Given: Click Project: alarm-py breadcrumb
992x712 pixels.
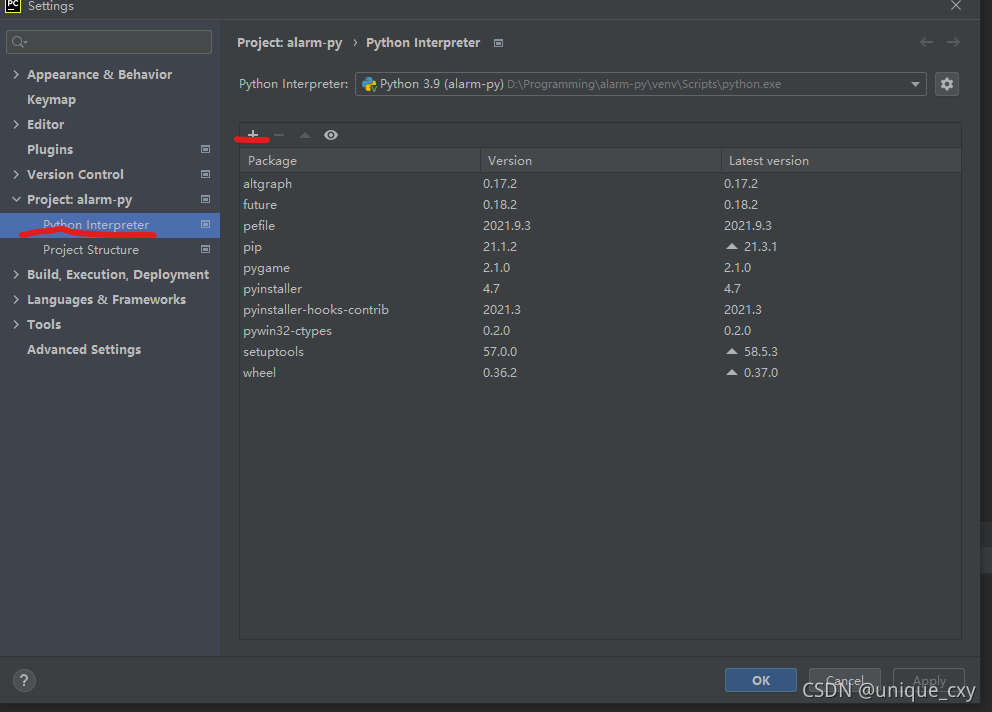Looking at the screenshot, I should (x=289, y=43).
